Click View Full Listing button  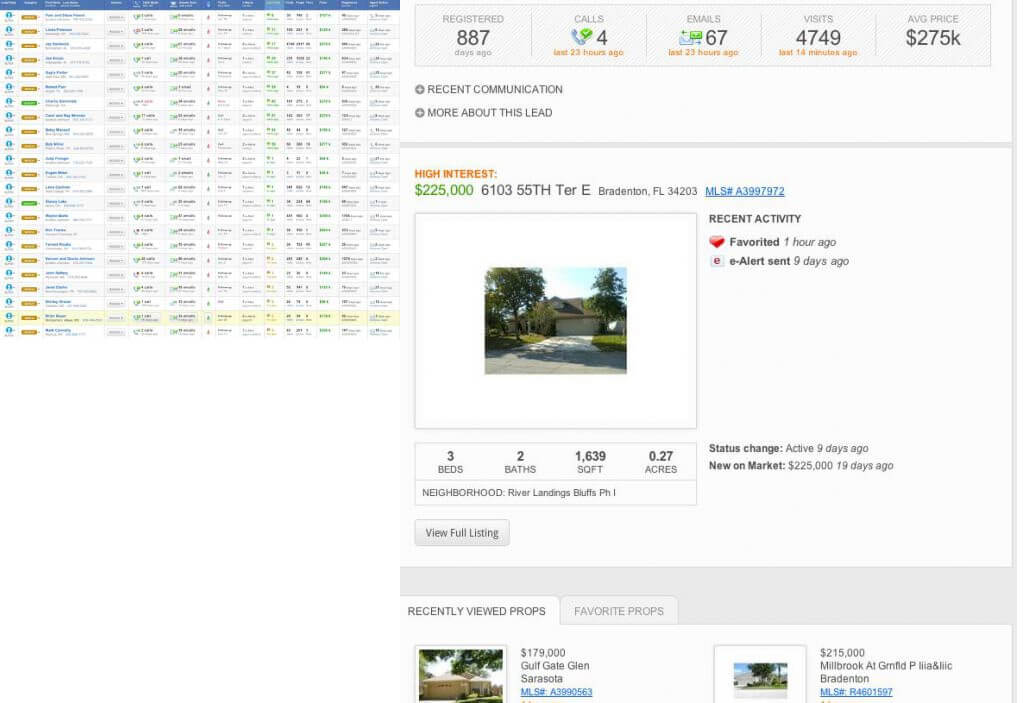(462, 532)
